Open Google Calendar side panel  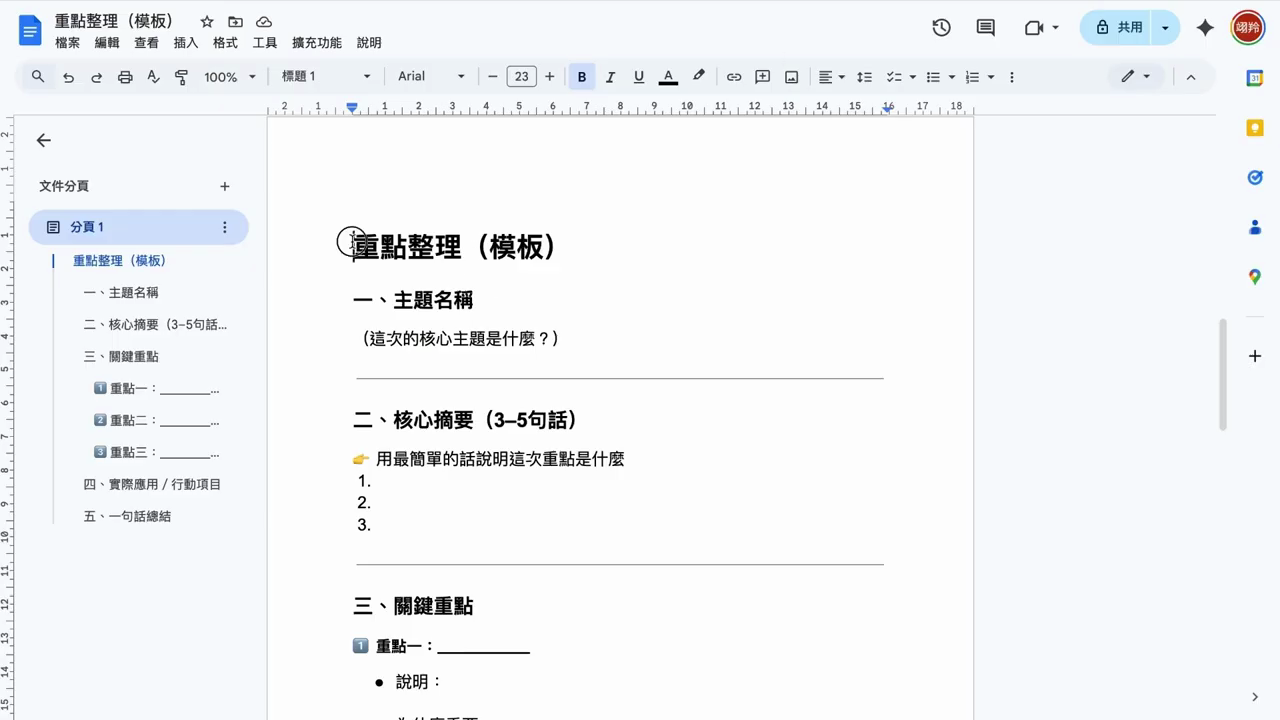tap(1255, 78)
